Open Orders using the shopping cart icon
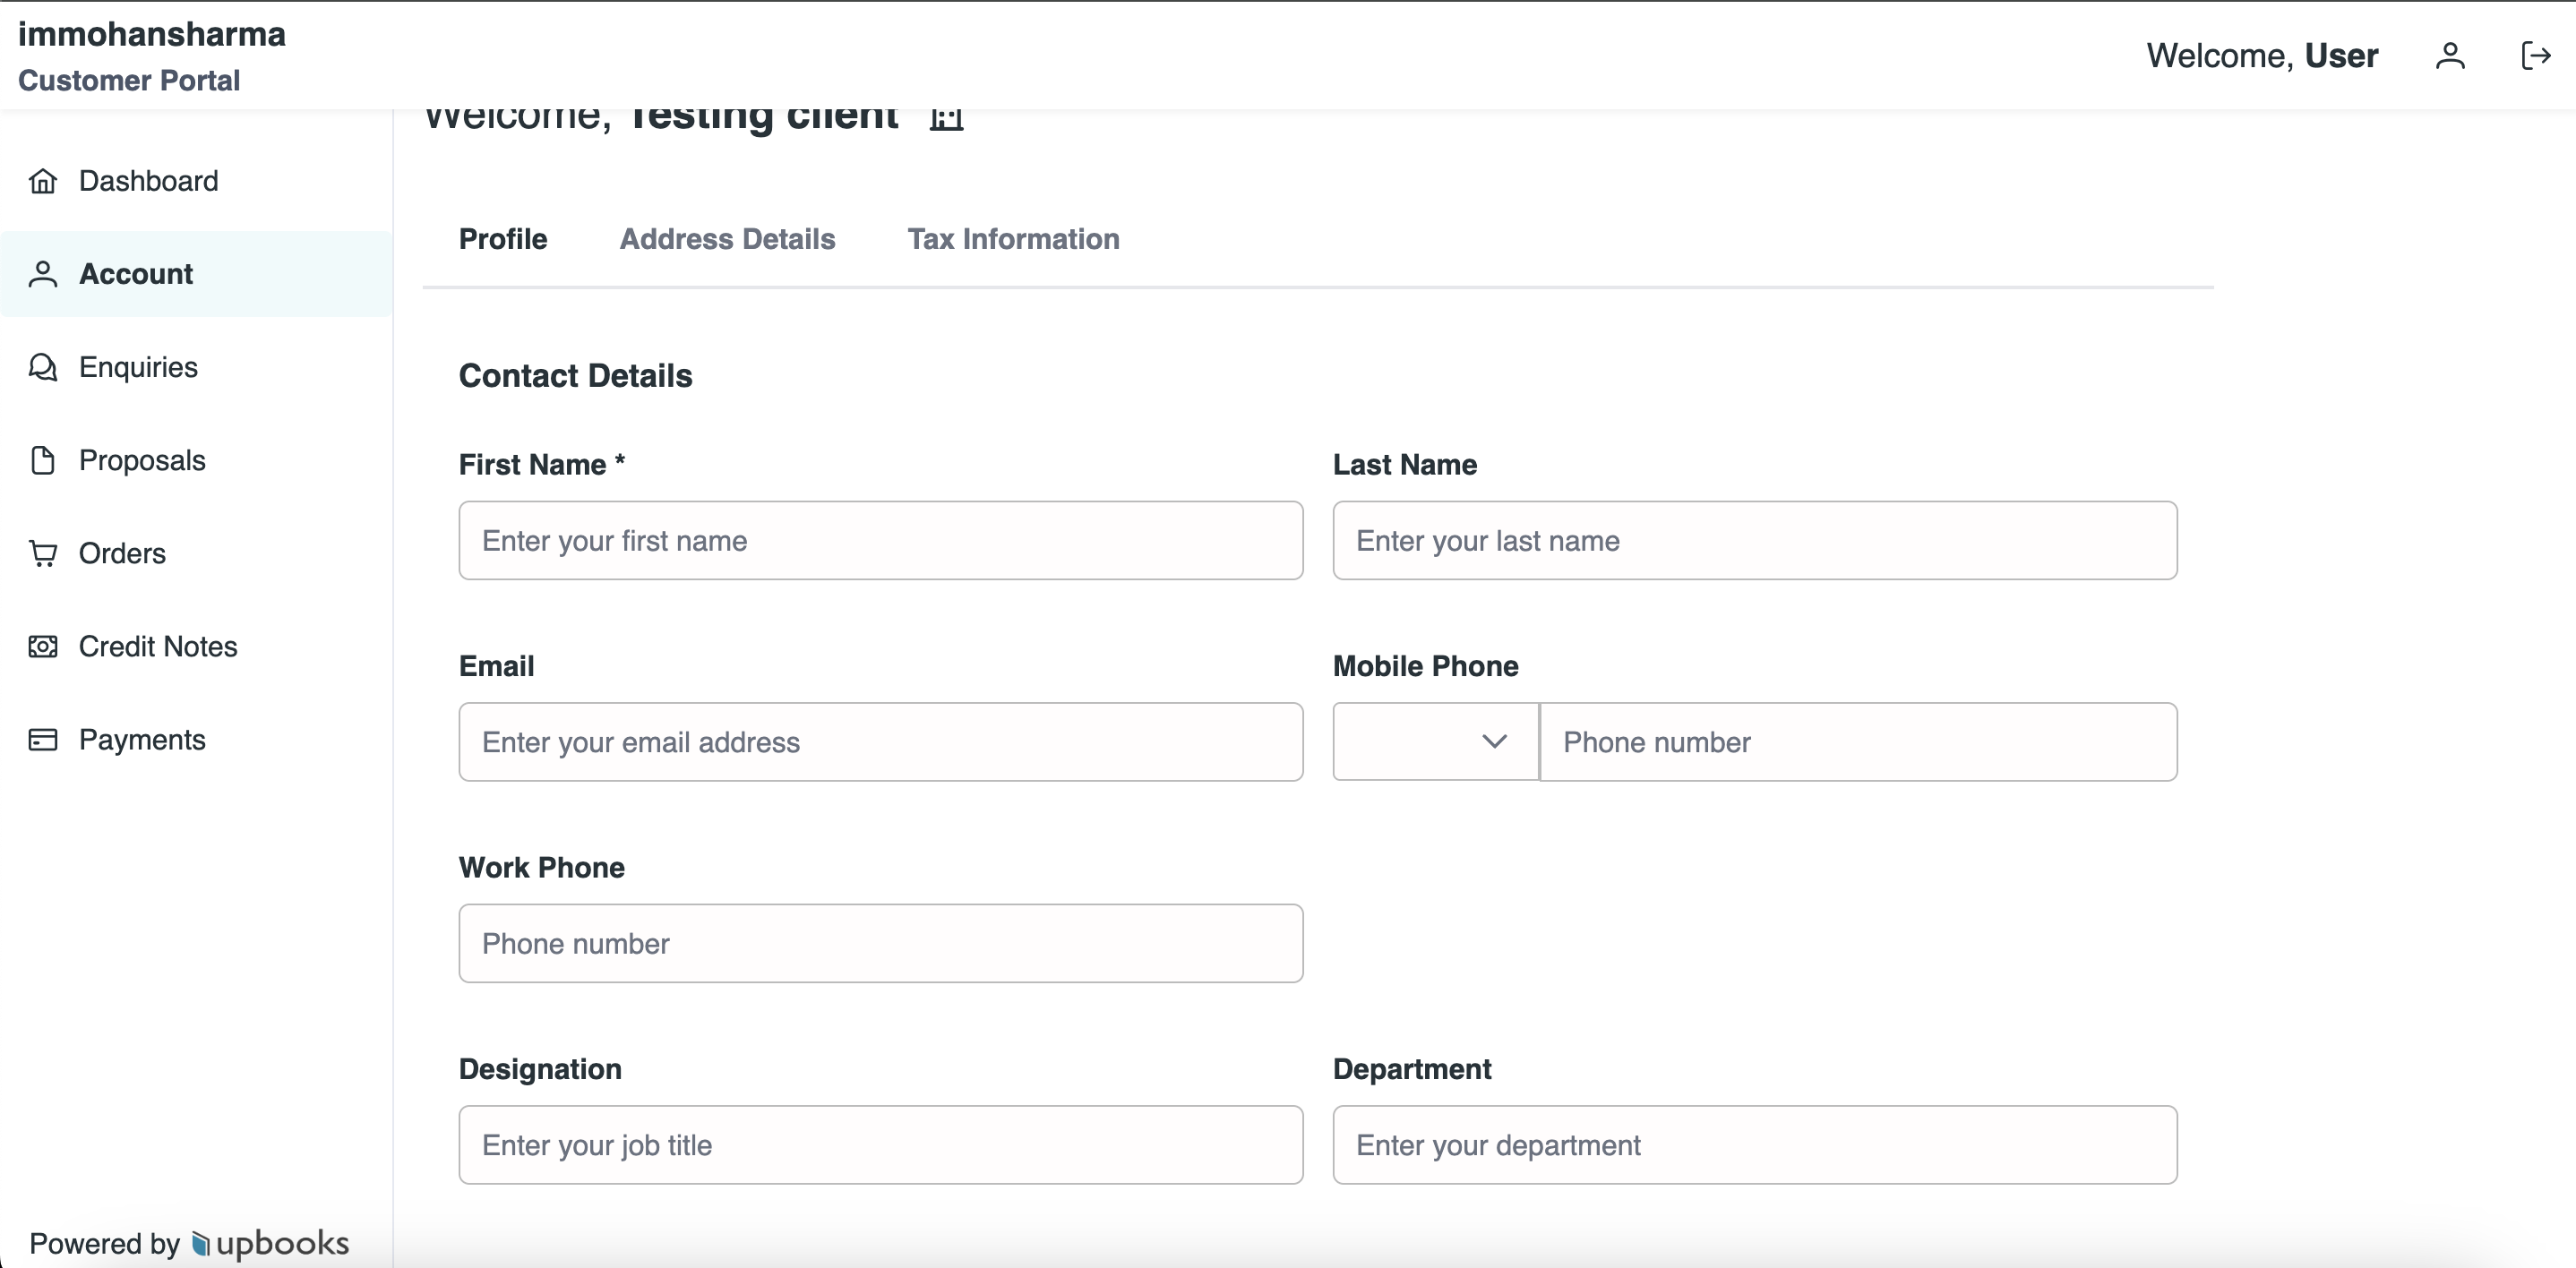This screenshot has height=1268, width=2576. (42, 553)
